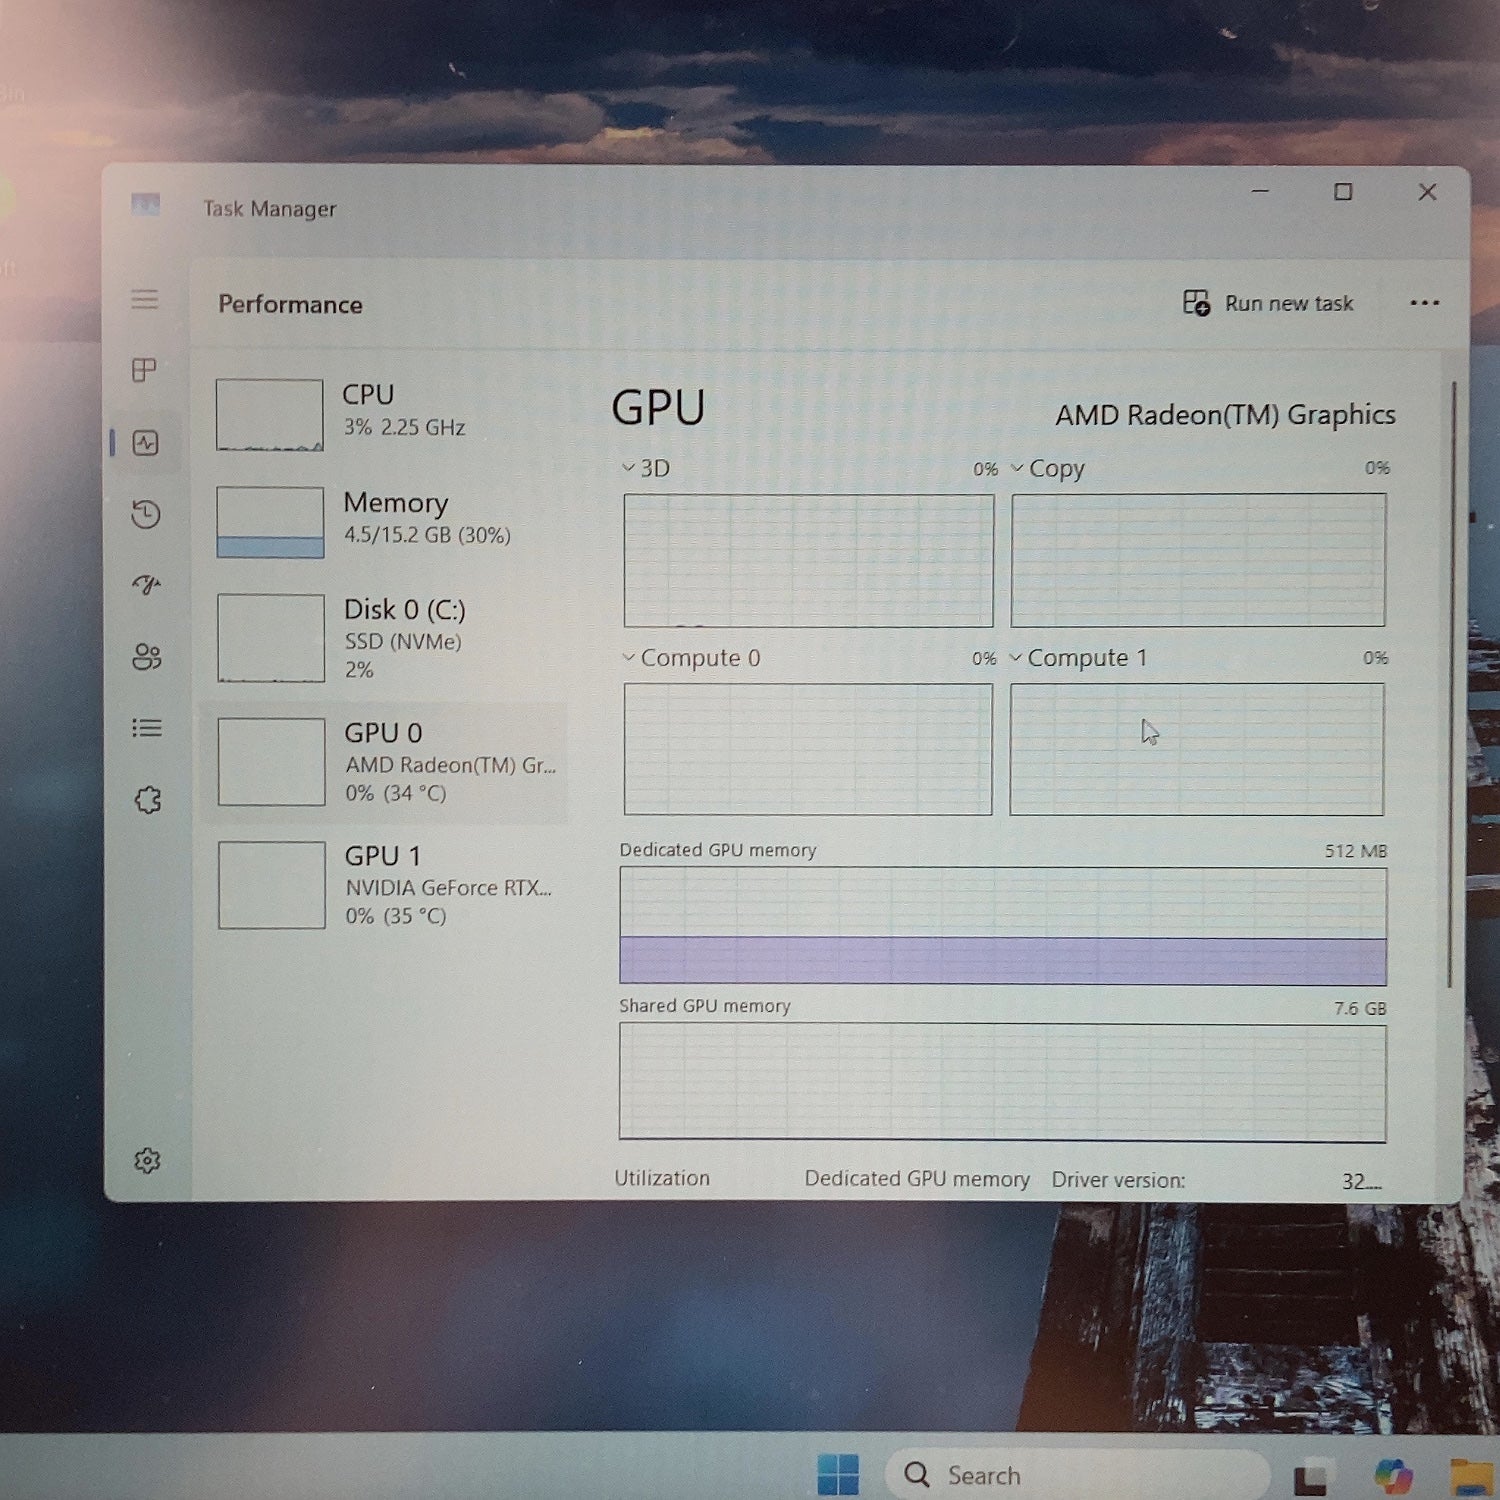The image size is (1500, 1500).
Task: Select the Memory performance item
Action: [385, 521]
